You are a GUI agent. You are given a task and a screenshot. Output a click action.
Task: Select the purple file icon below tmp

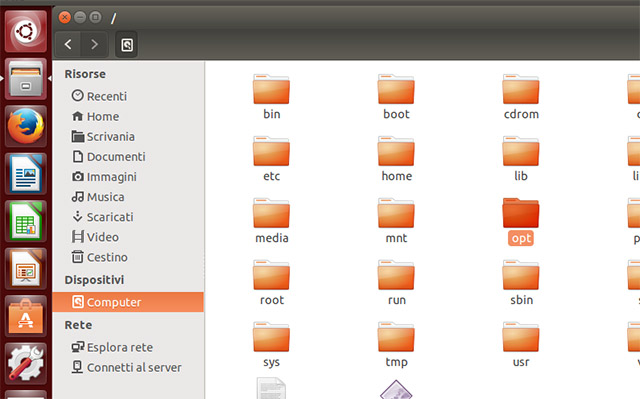(396, 389)
